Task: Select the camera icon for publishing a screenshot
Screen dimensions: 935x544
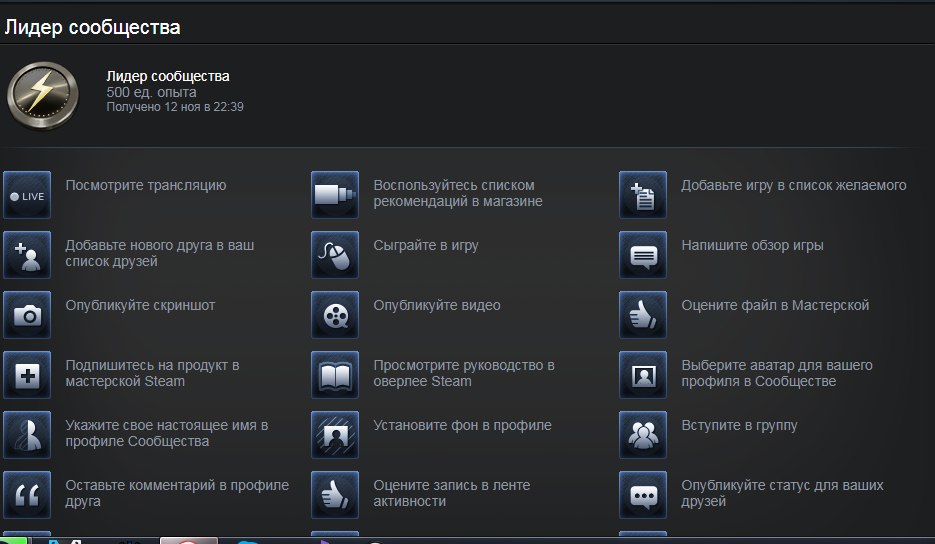Action: pos(27,315)
